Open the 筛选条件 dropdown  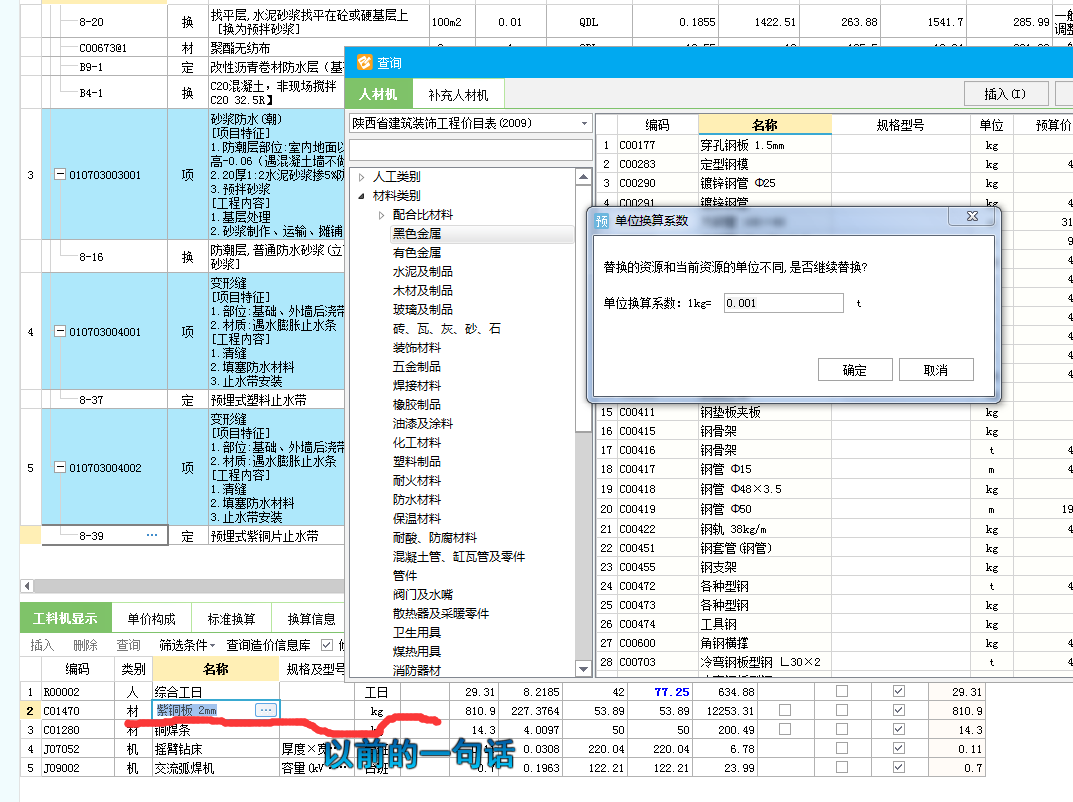(x=187, y=645)
